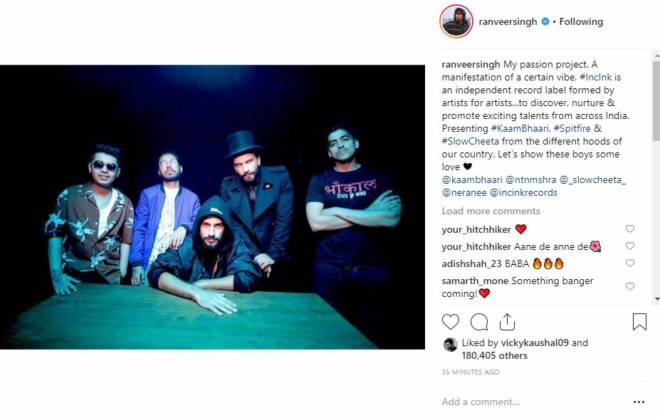660x418 pixels.
Task: Click Following next to ranveersingh
Action: pyautogui.click(x=581, y=21)
